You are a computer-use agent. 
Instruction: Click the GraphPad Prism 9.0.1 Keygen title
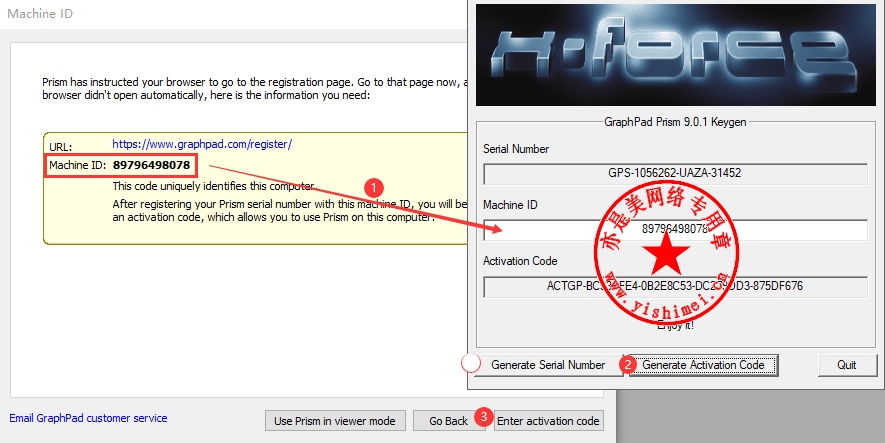click(675, 121)
